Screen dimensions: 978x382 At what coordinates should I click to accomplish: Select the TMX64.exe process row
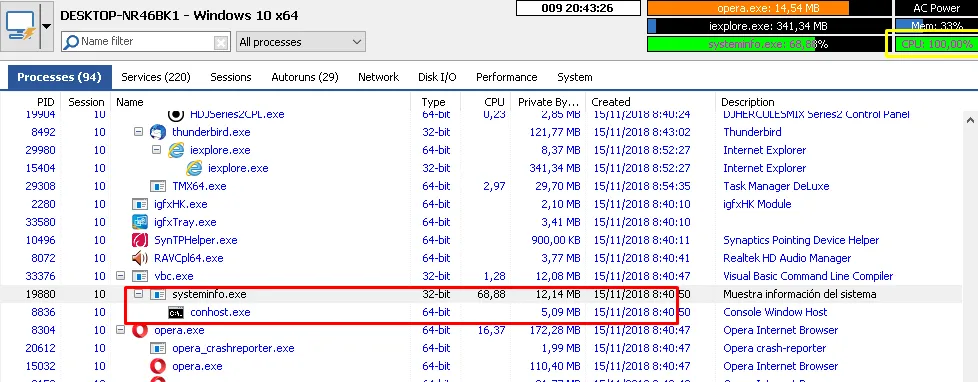tap(482, 186)
